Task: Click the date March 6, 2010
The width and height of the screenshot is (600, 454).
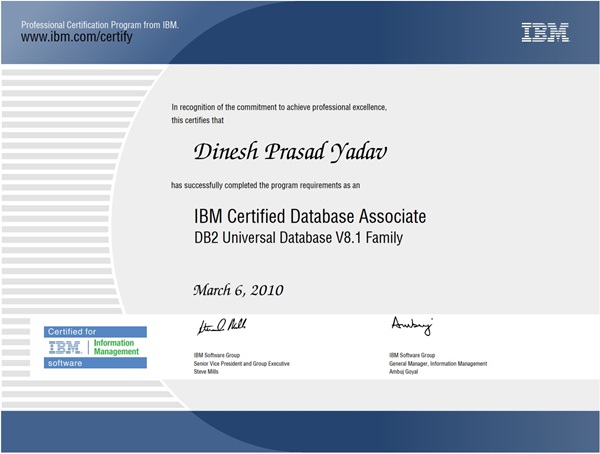Action: pos(239,290)
